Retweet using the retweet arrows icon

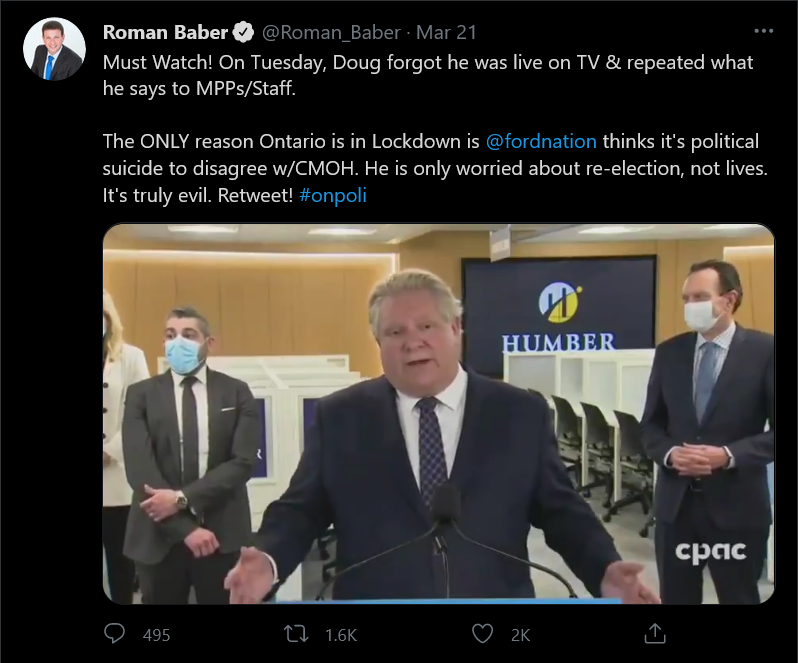[296, 634]
